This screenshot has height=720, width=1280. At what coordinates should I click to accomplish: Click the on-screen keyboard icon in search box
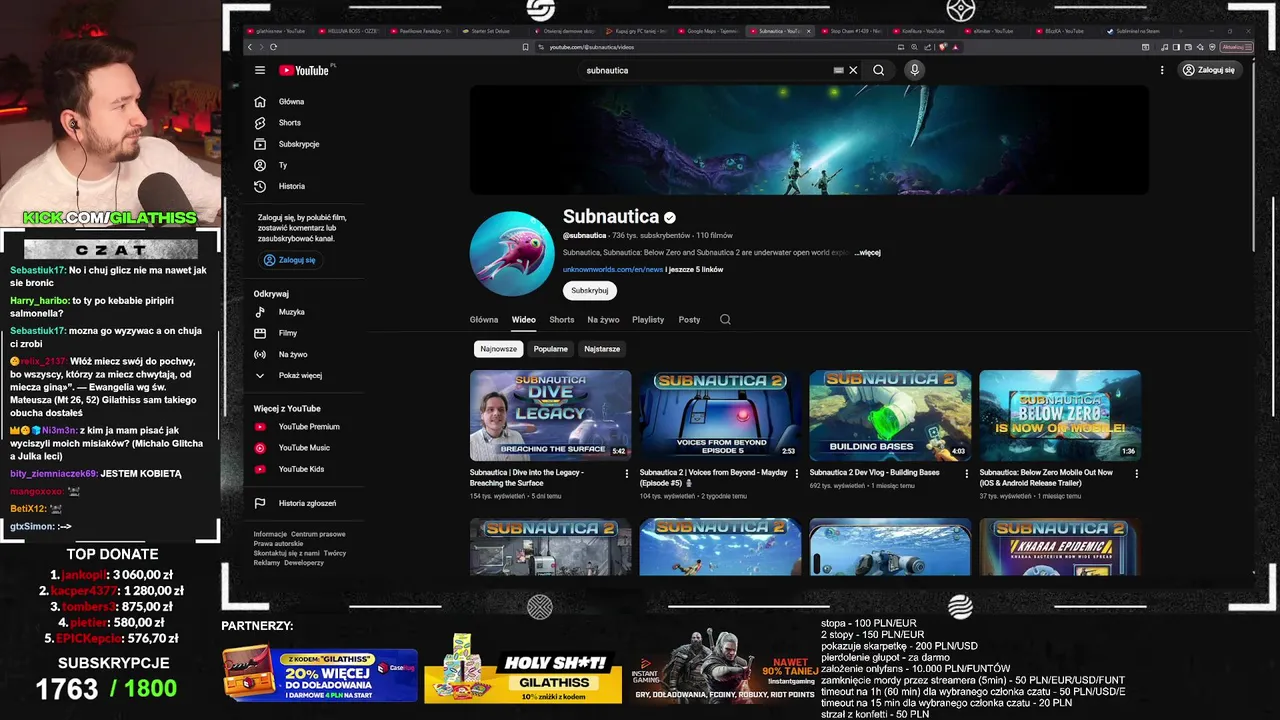[838, 70]
